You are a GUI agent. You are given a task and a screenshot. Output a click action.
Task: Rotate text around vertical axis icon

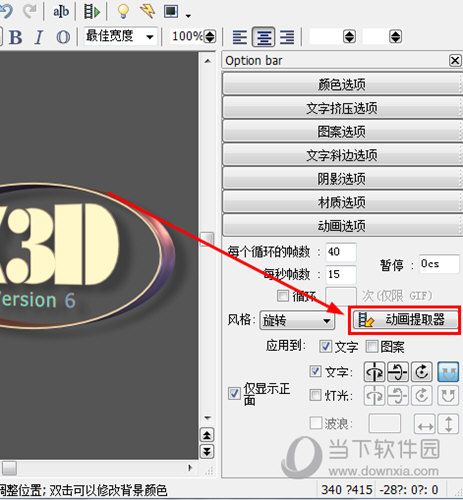click(374, 372)
